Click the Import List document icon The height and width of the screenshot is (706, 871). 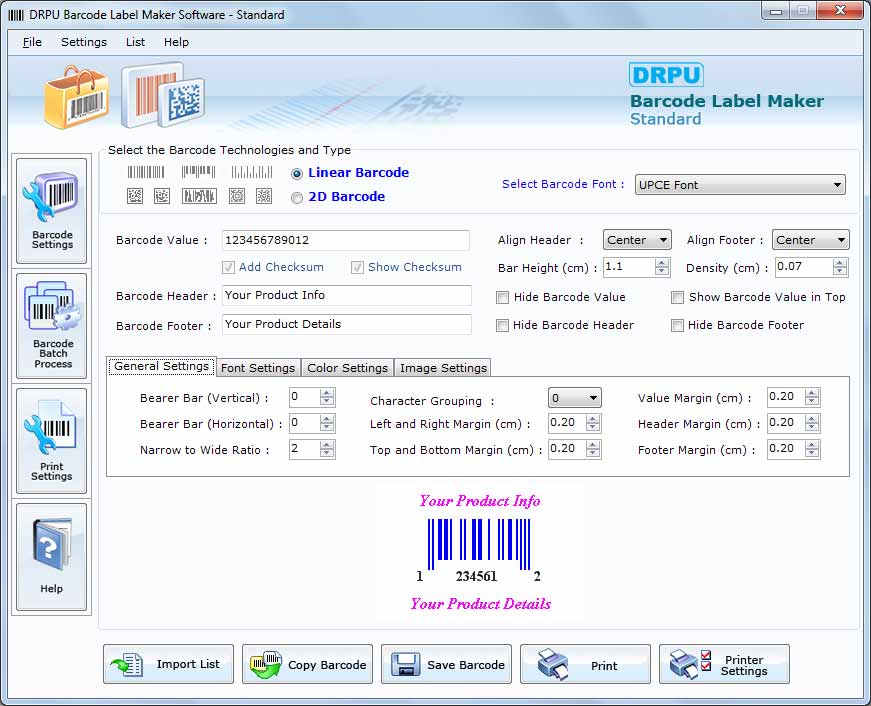[x=128, y=664]
